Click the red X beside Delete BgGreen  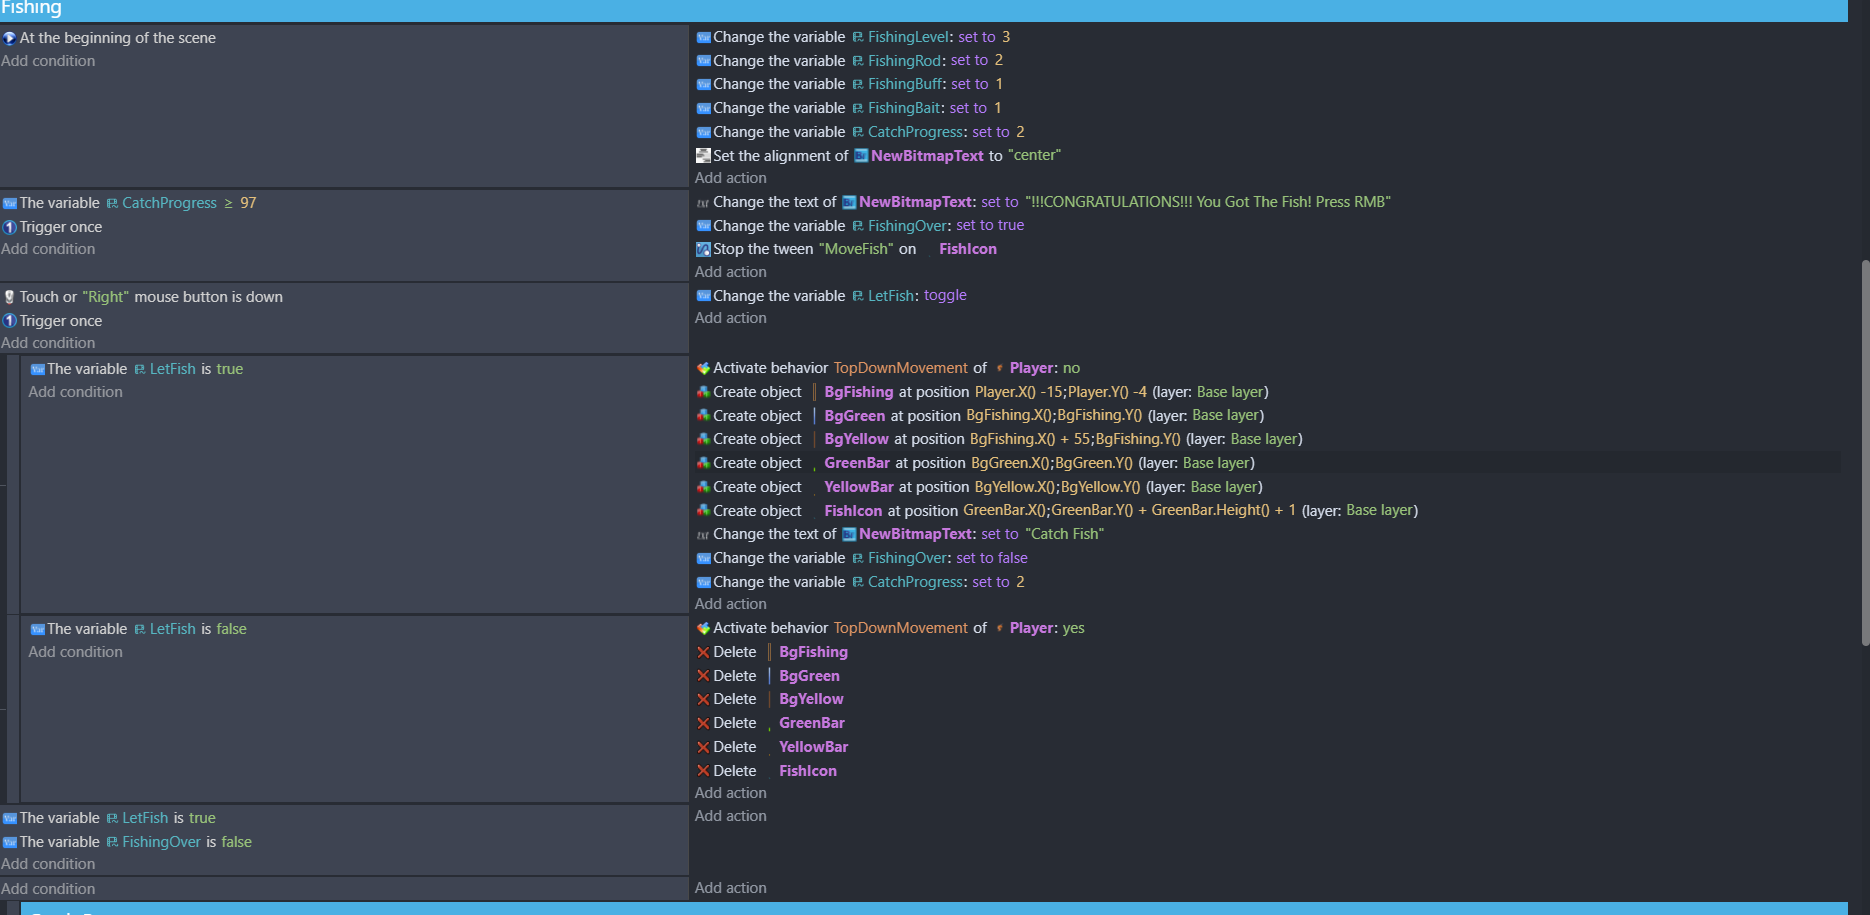click(x=703, y=676)
